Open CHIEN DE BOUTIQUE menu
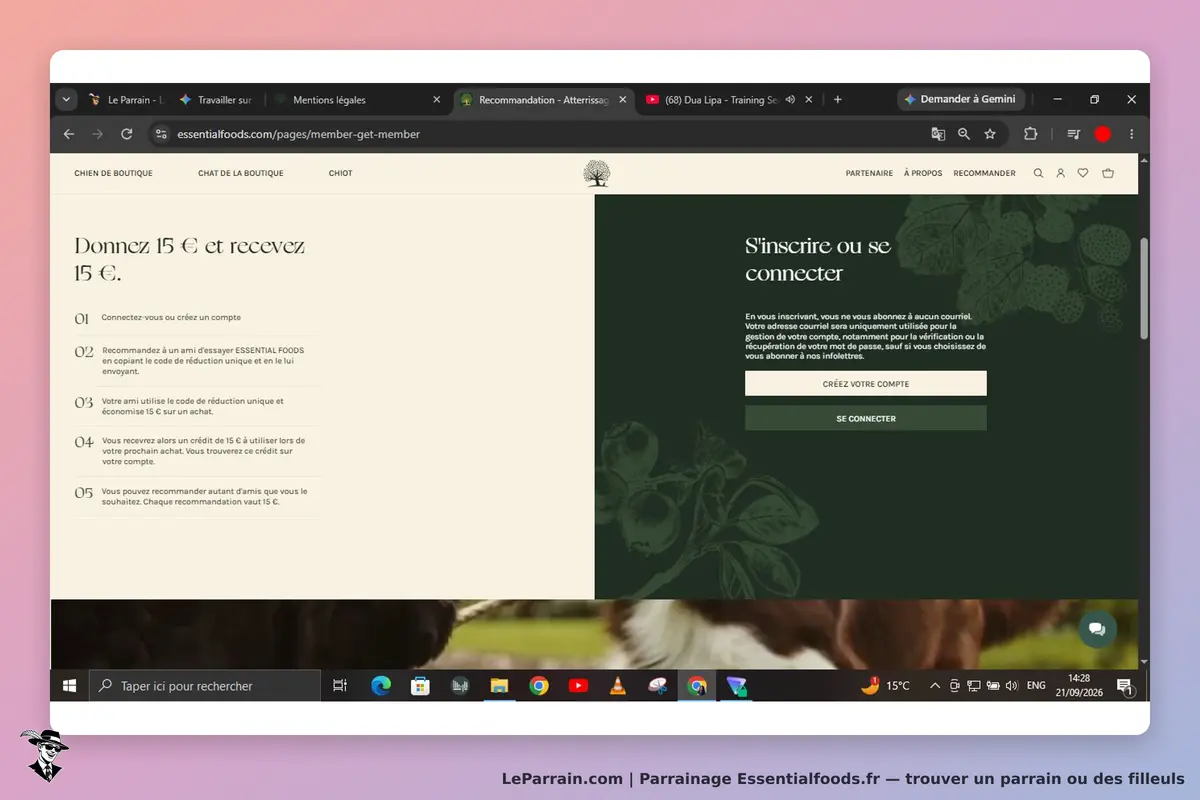Screen dimensions: 1200x800 113,173
